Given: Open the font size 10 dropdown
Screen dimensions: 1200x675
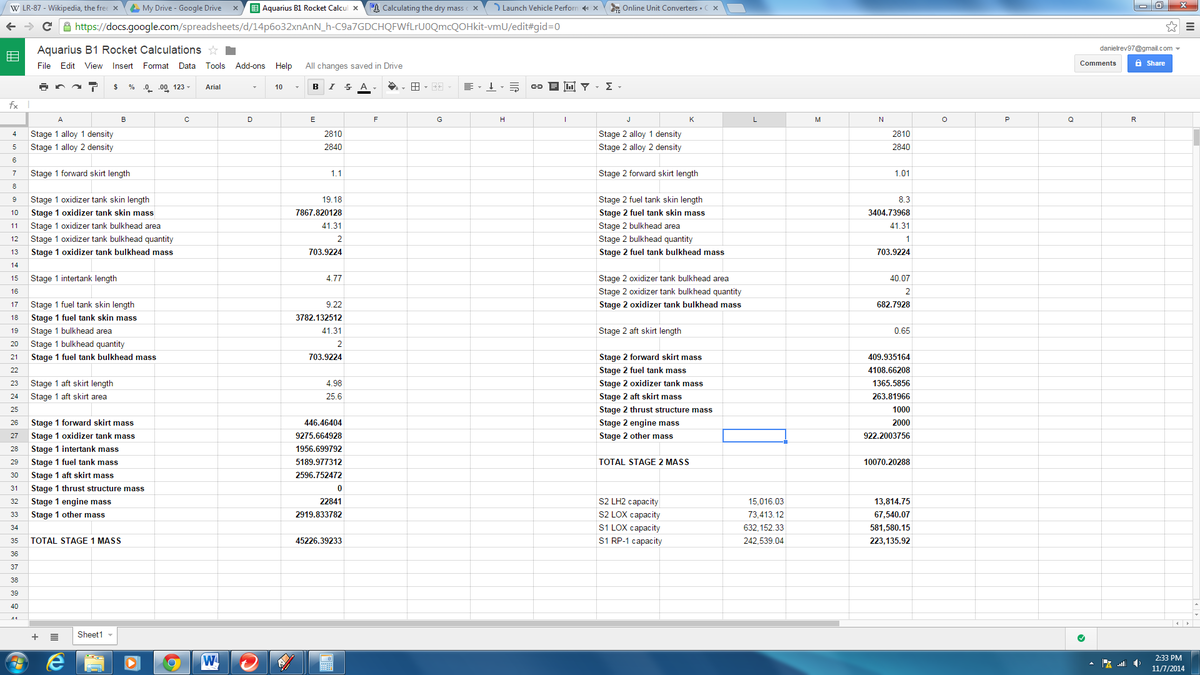Looking at the screenshot, I should [x=287, y=87].
